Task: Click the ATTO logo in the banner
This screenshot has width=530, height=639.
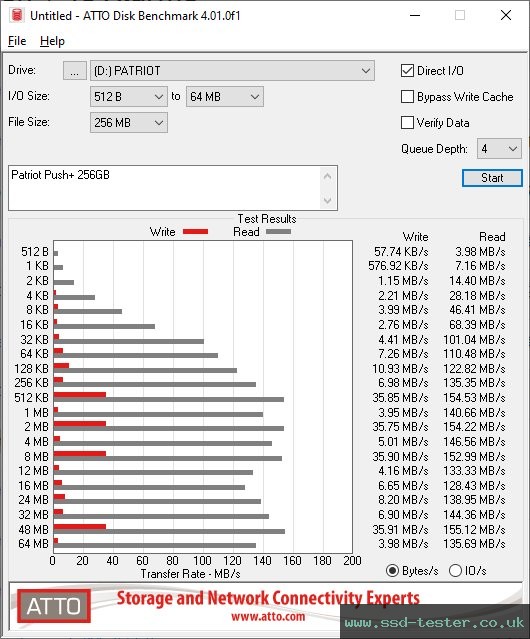Action: (x=54, y=606)
